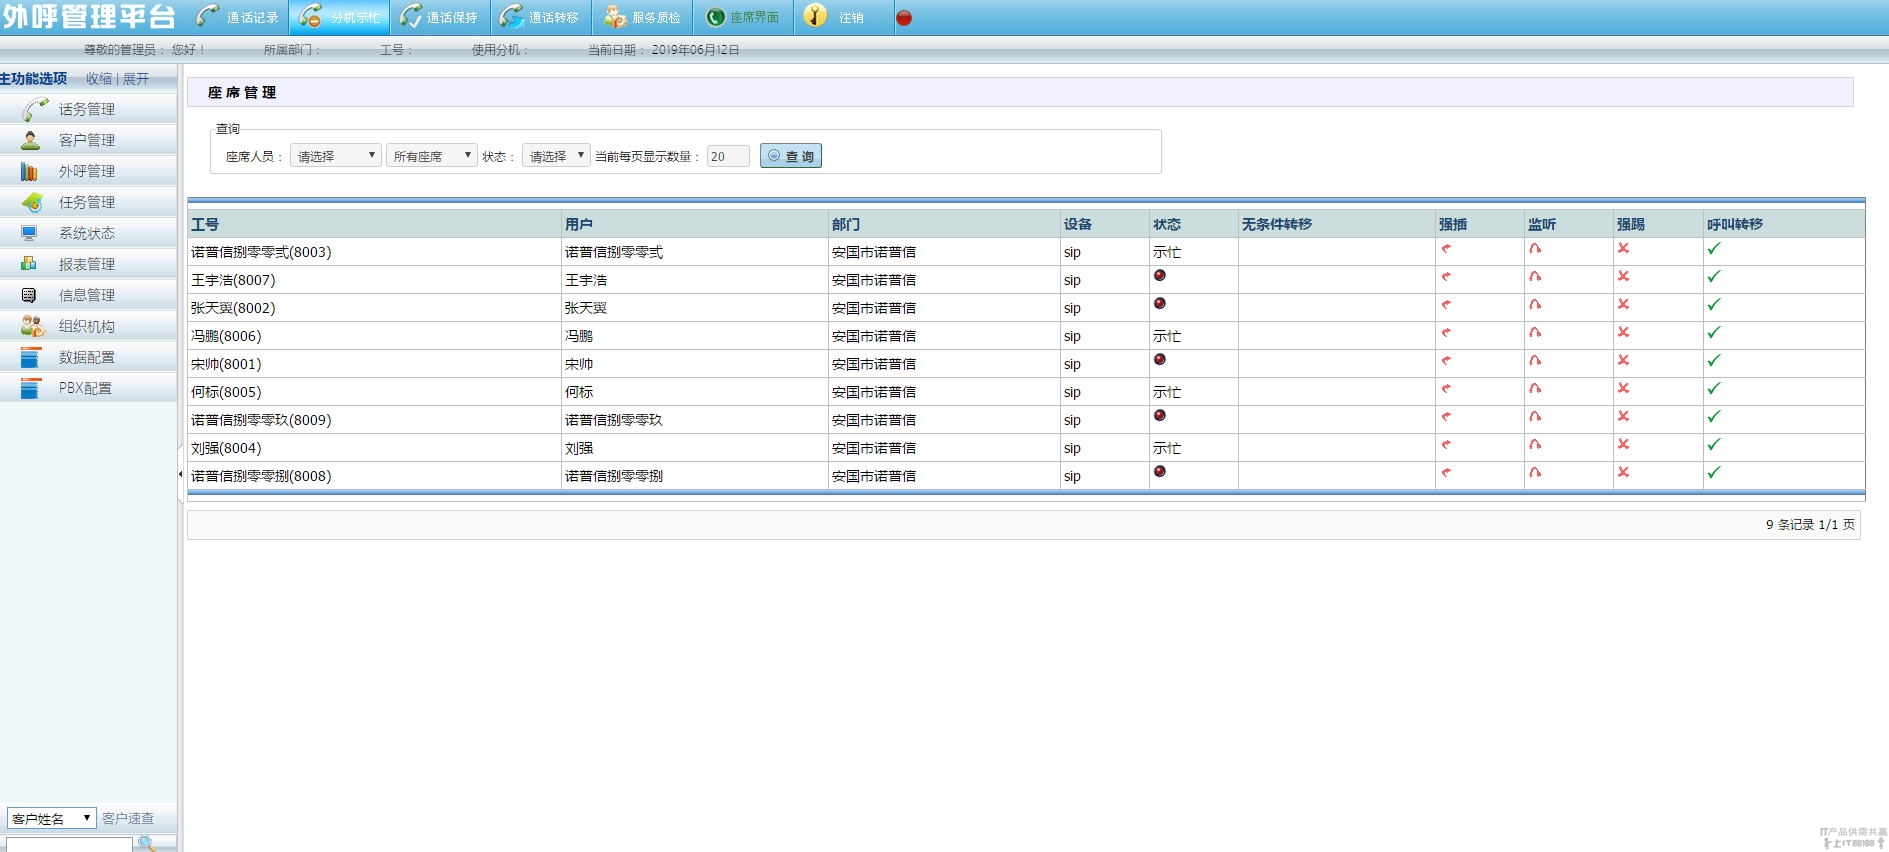The width and height of the screenshot is (1889, 852).
Task: Open the 客户姓名 search type dropdown
Action: click(51, 818)
